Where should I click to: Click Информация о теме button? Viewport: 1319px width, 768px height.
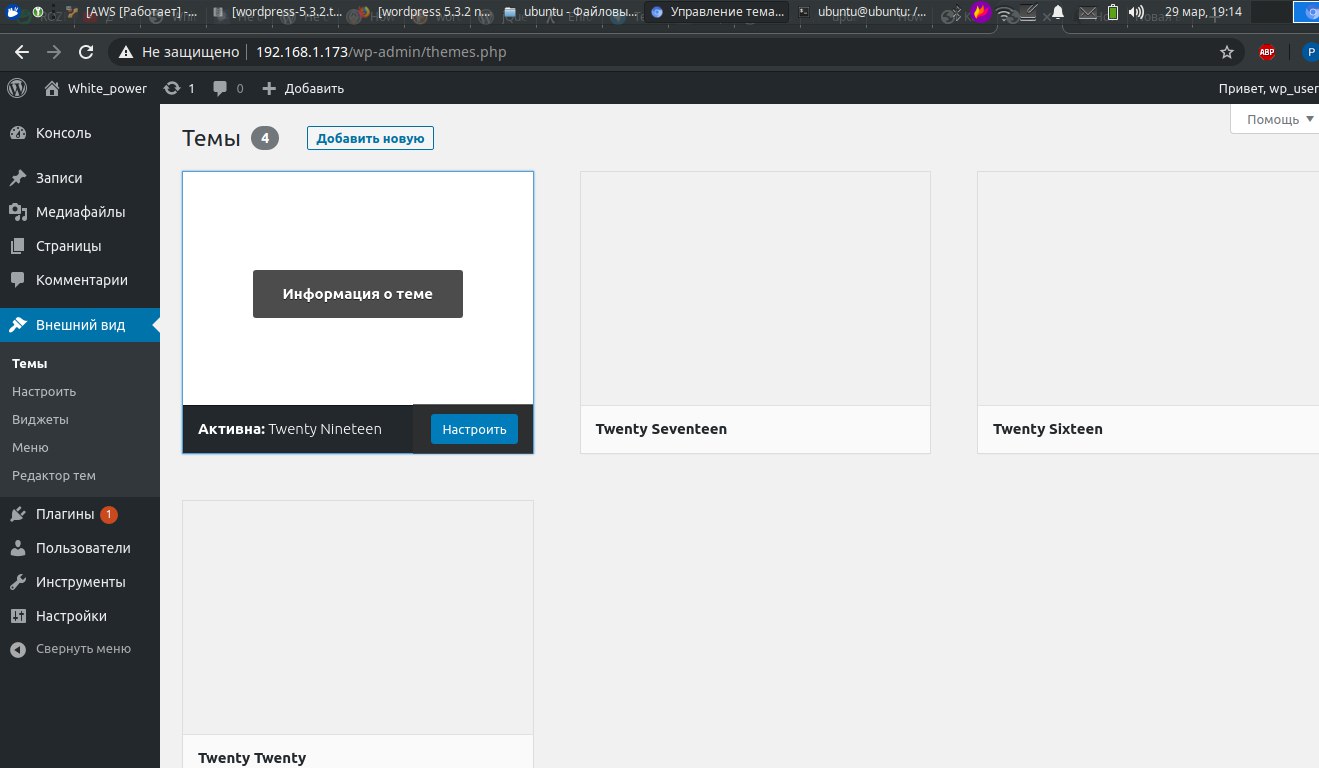pyautogui.click(x=358, y=294)
